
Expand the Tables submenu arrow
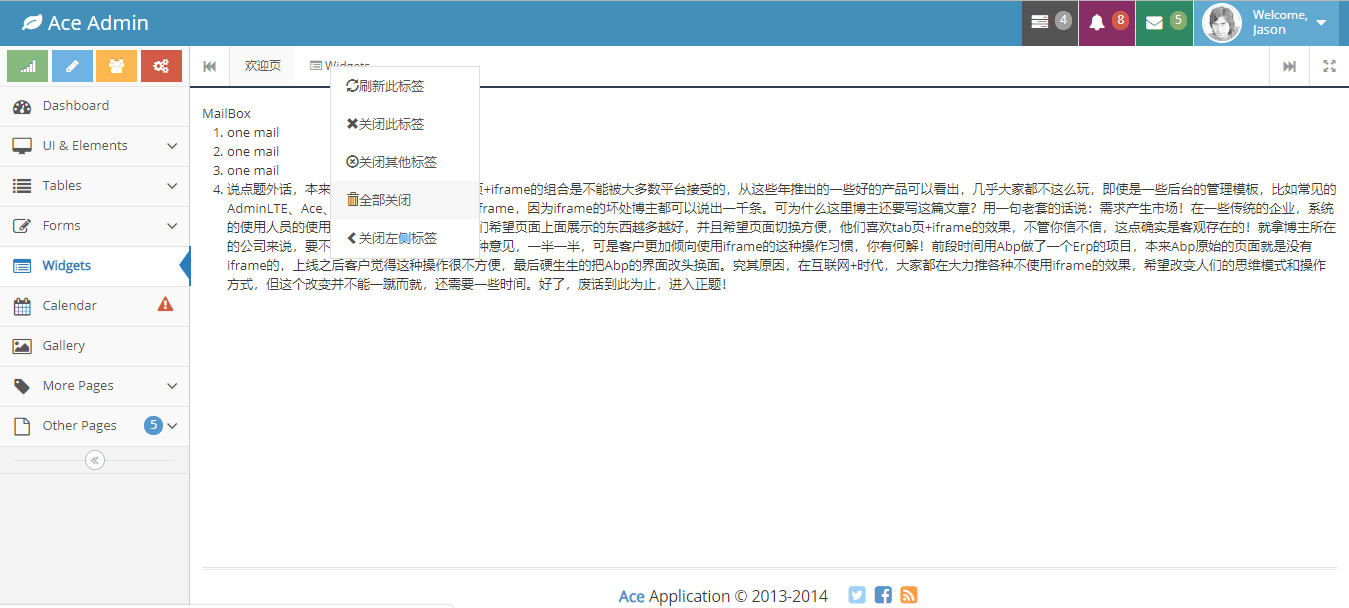(x=172, y=186)
